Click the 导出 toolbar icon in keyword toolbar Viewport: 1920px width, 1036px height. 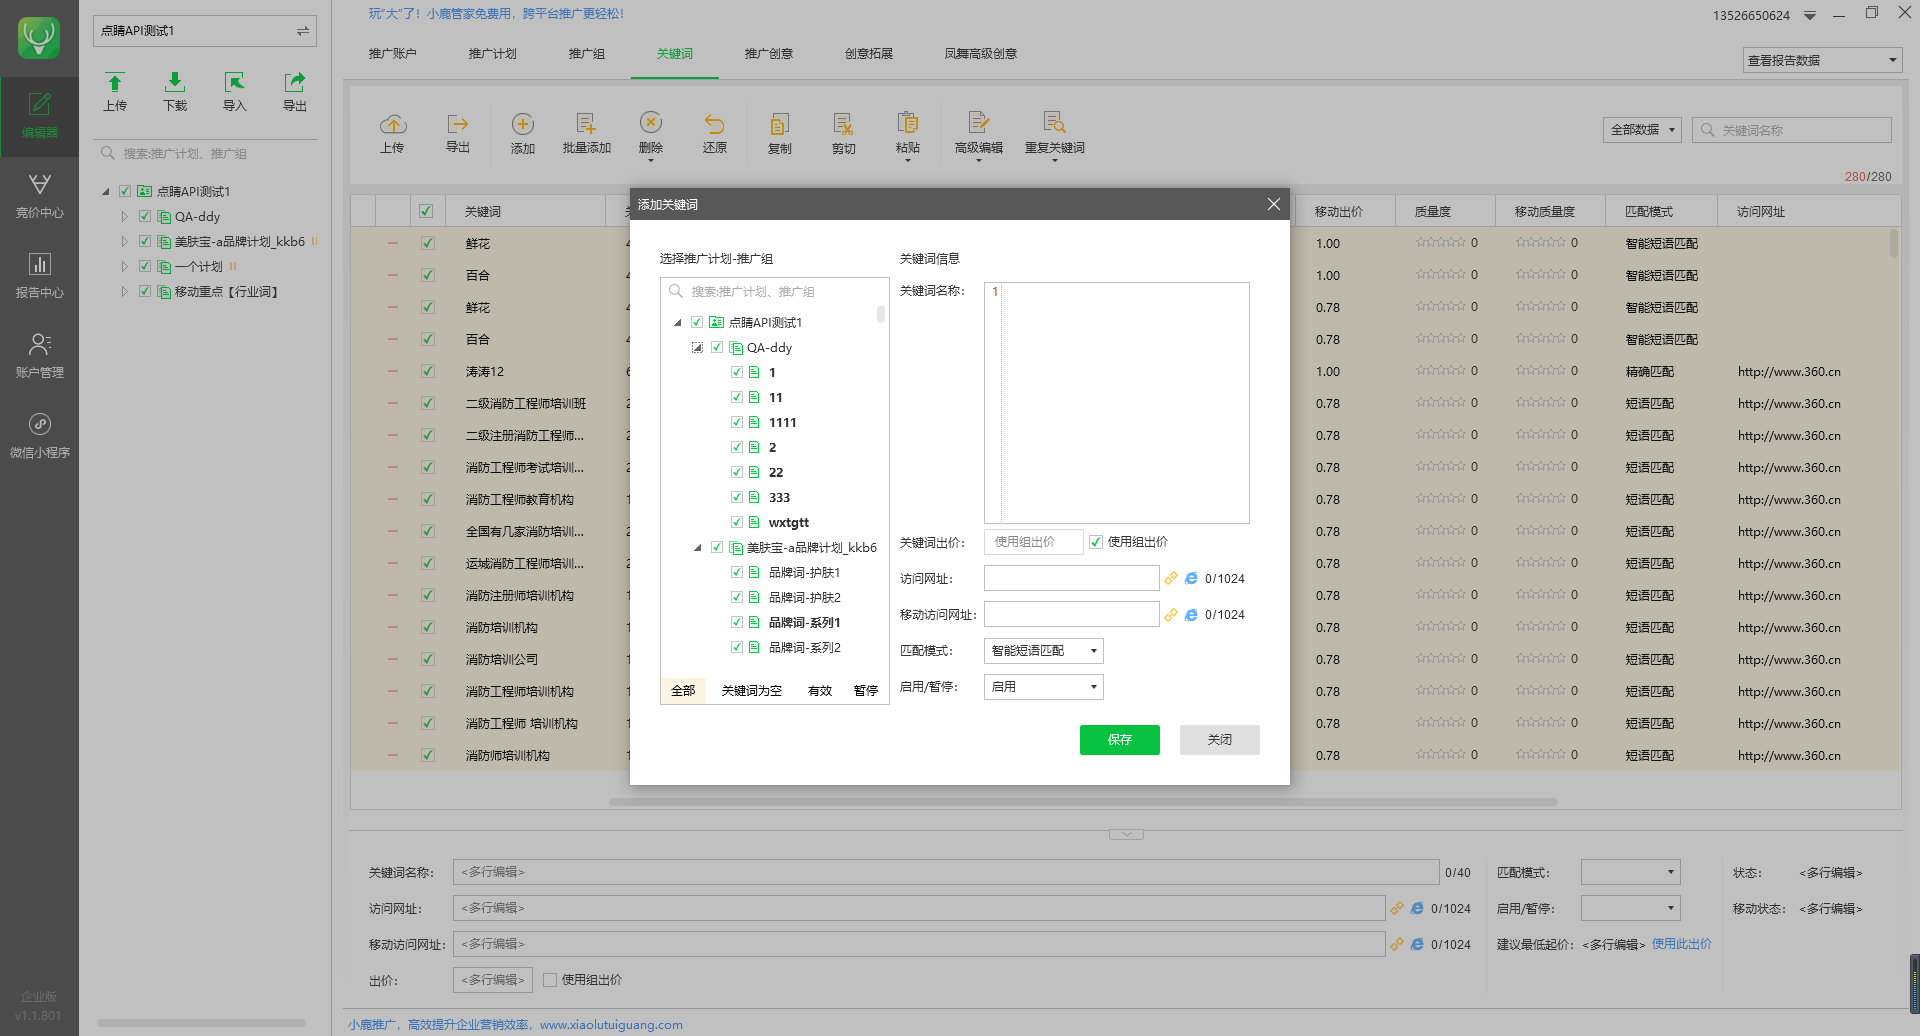458,134
